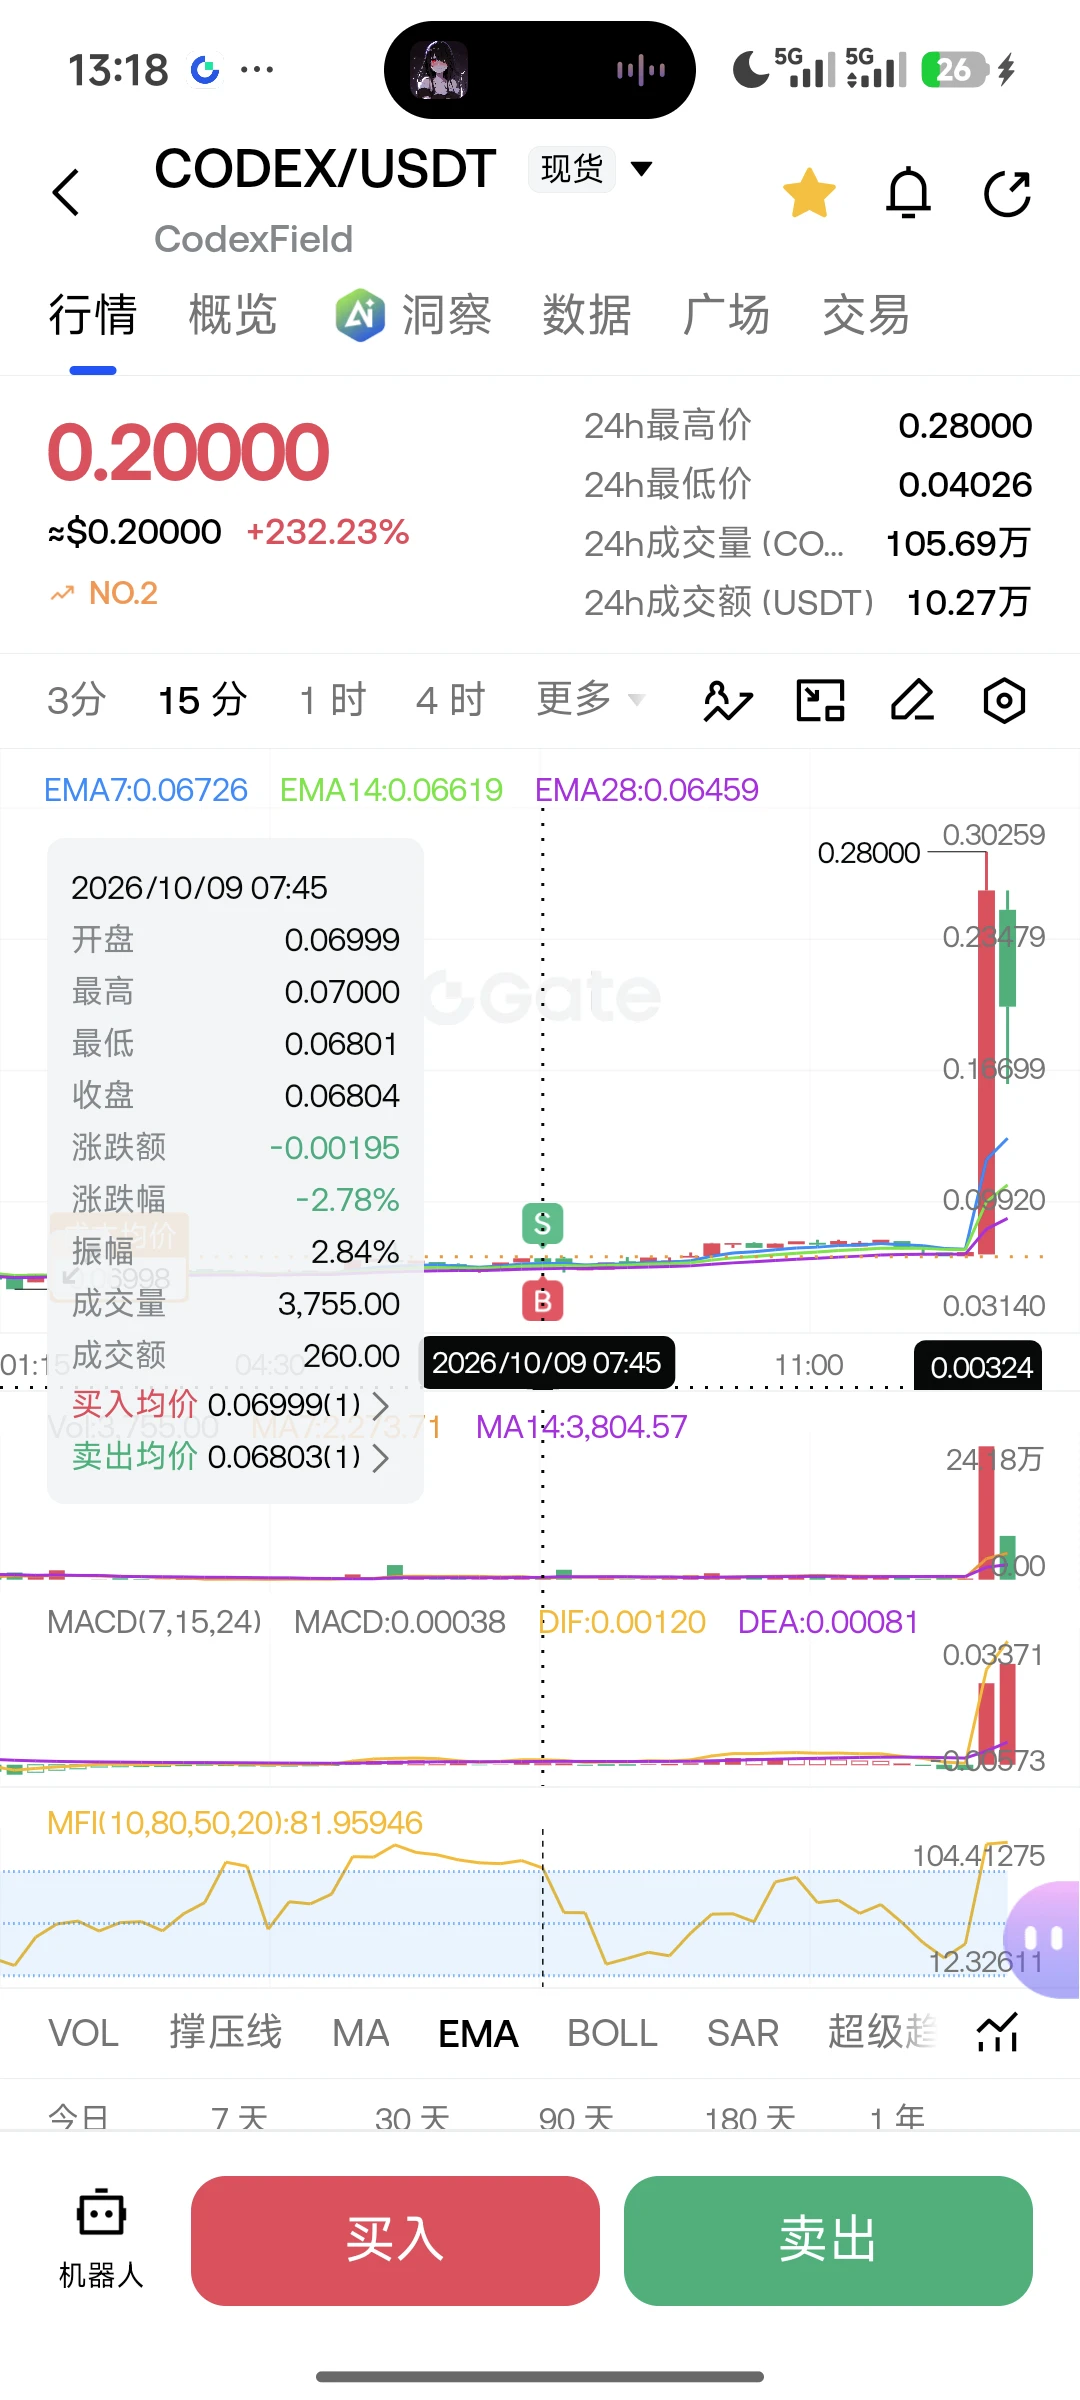Tap the back arrow icon
This screenshot has width=1080, height=2400.
click(66, 192)
